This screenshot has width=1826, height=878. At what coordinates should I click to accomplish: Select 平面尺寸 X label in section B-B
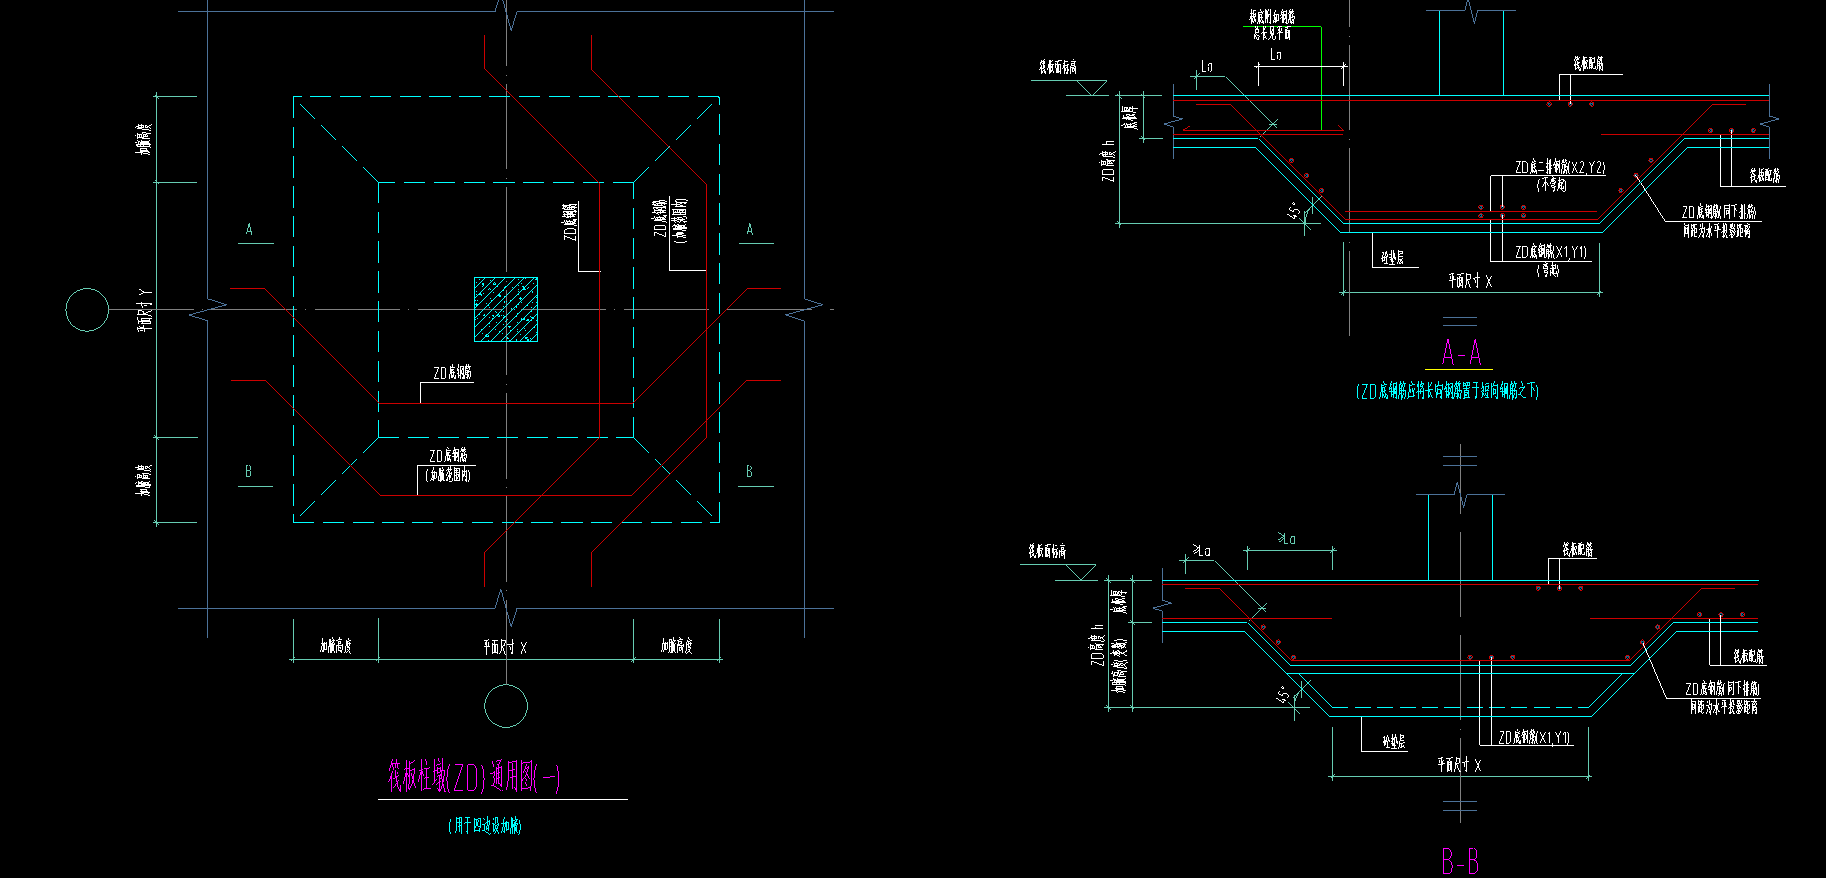click(1459, 765)
